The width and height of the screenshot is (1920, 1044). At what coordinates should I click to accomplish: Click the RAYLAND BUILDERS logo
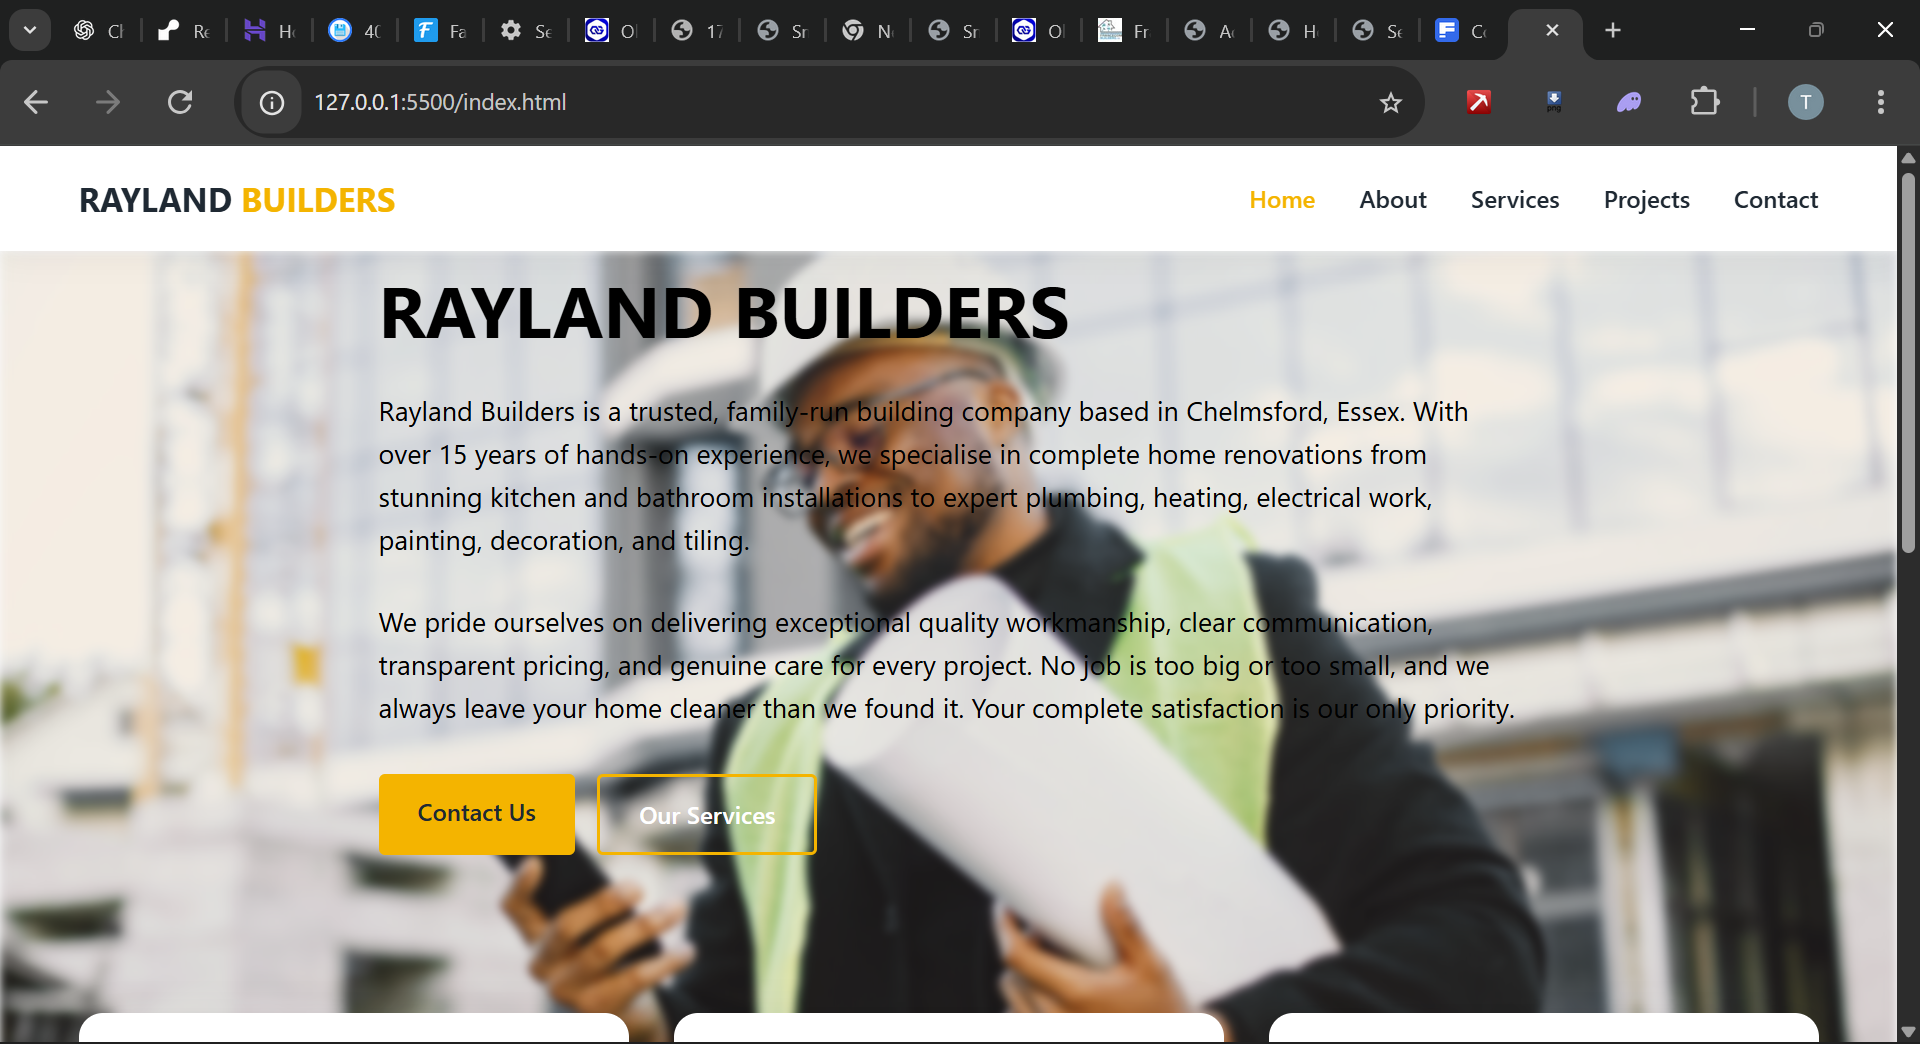(x=237, y=200)
